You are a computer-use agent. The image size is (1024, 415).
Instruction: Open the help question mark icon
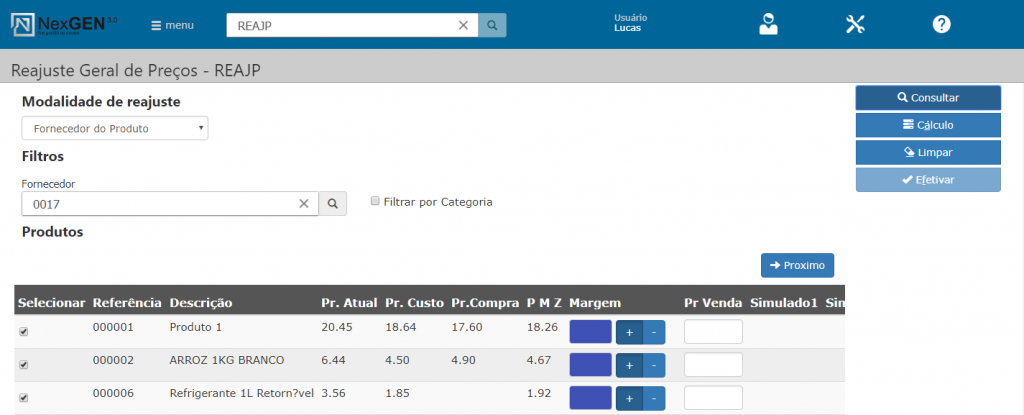point(941,25)
